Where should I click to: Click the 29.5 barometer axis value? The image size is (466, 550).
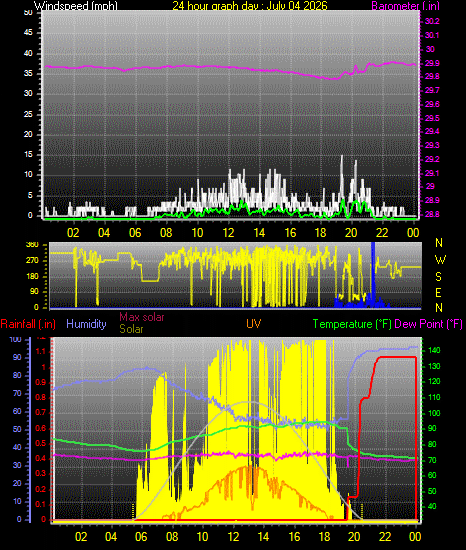(432, 119)
